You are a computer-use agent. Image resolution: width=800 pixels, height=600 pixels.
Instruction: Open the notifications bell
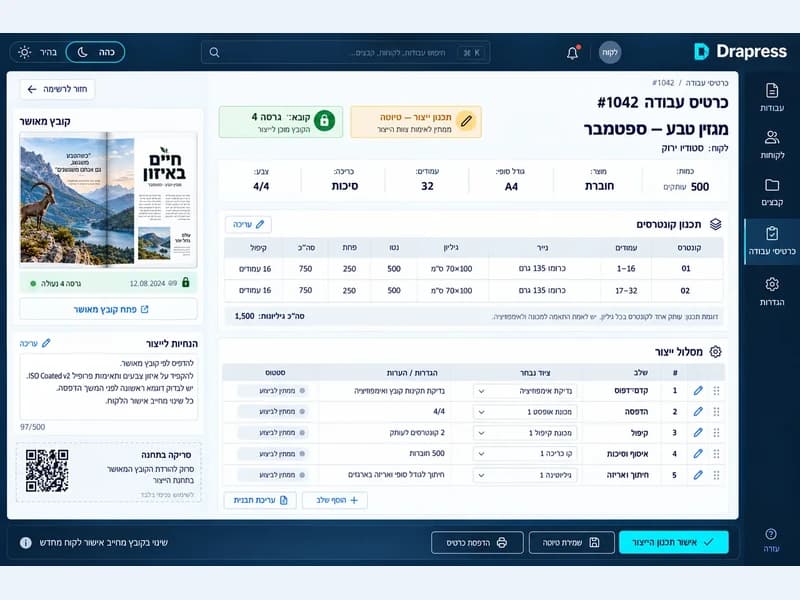572,53
